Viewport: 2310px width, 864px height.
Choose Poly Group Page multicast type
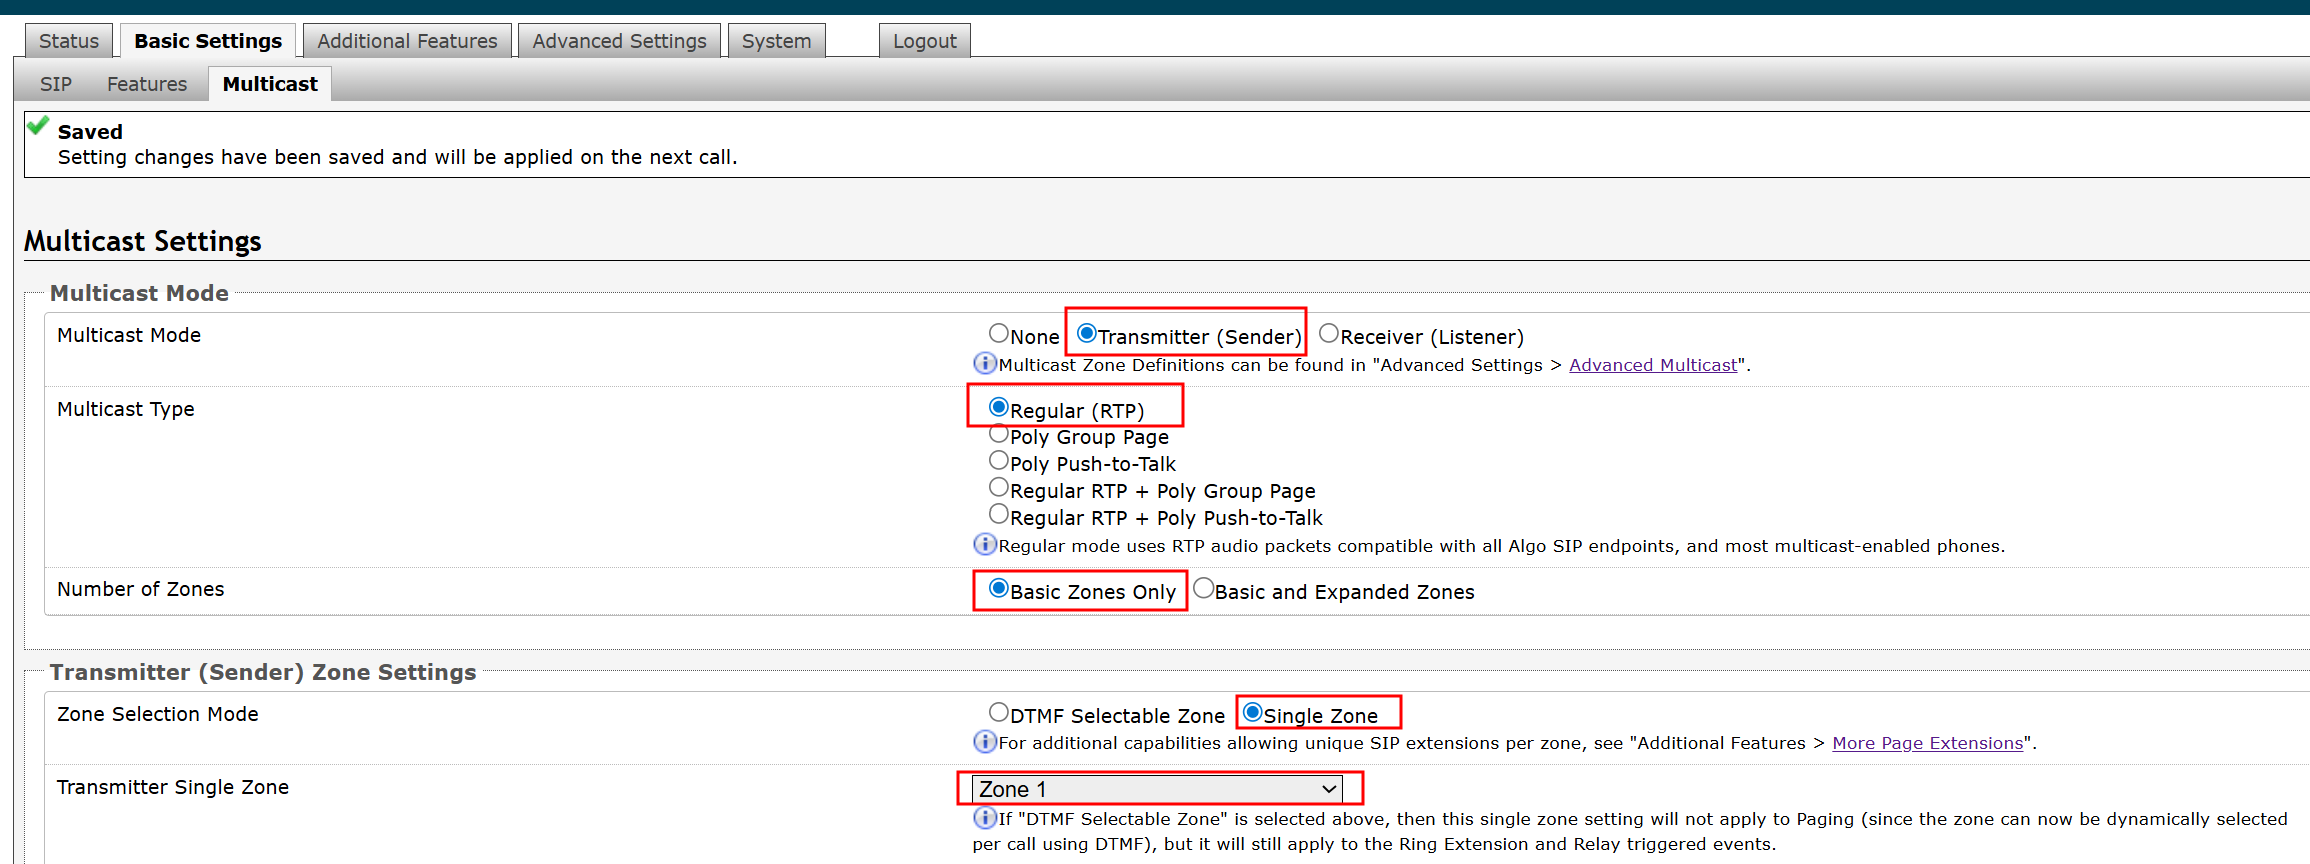pyautogui.click(x=998, y=433)
